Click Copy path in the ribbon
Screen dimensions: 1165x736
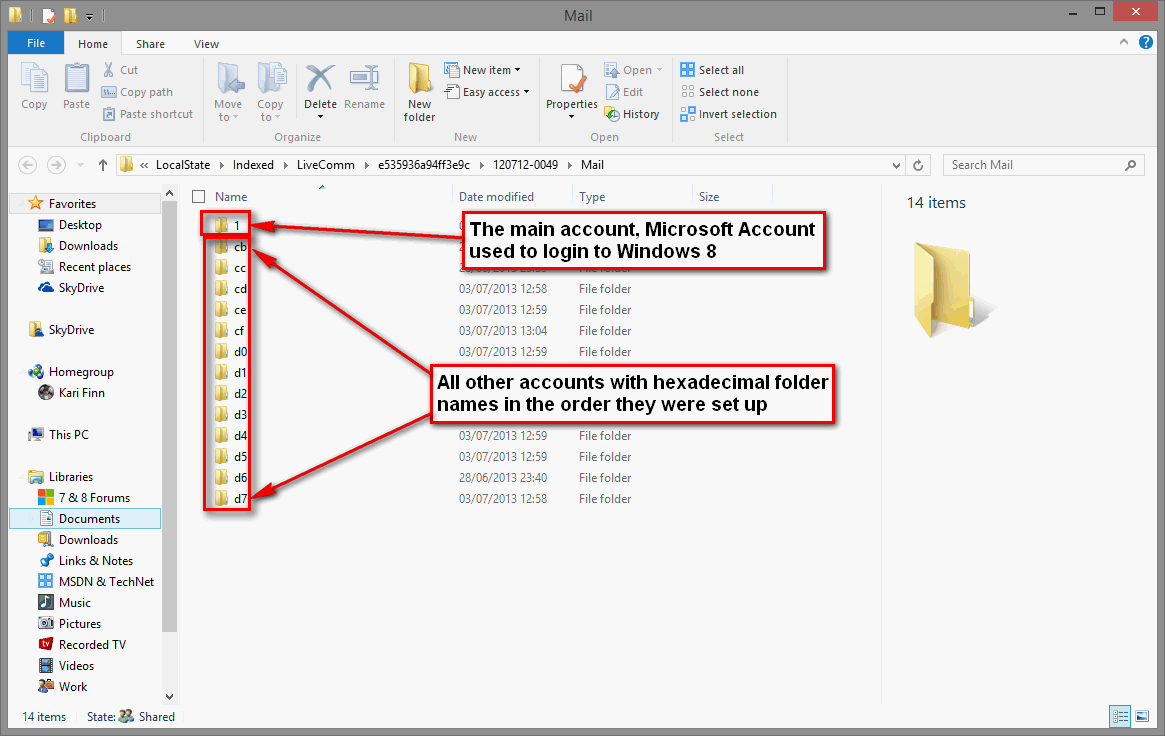tap(137, 92)
